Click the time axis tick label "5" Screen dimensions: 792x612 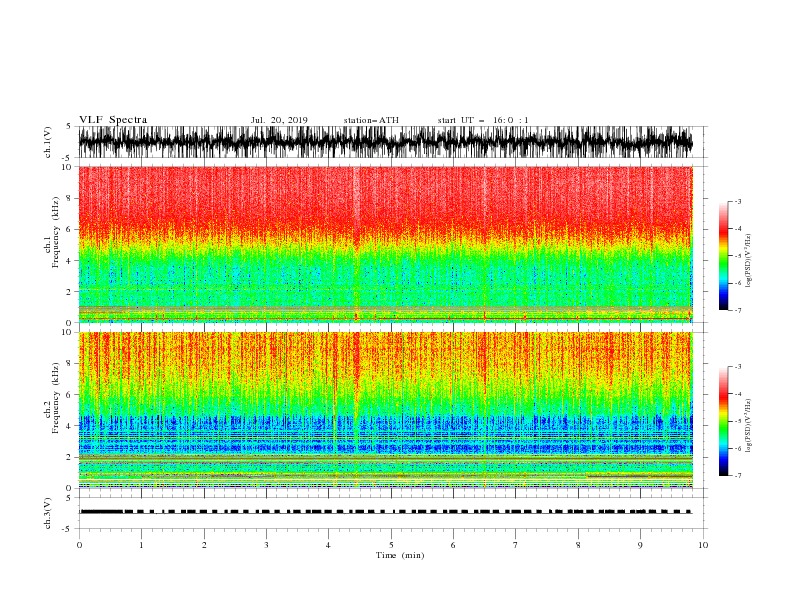(x=391, y=545)
